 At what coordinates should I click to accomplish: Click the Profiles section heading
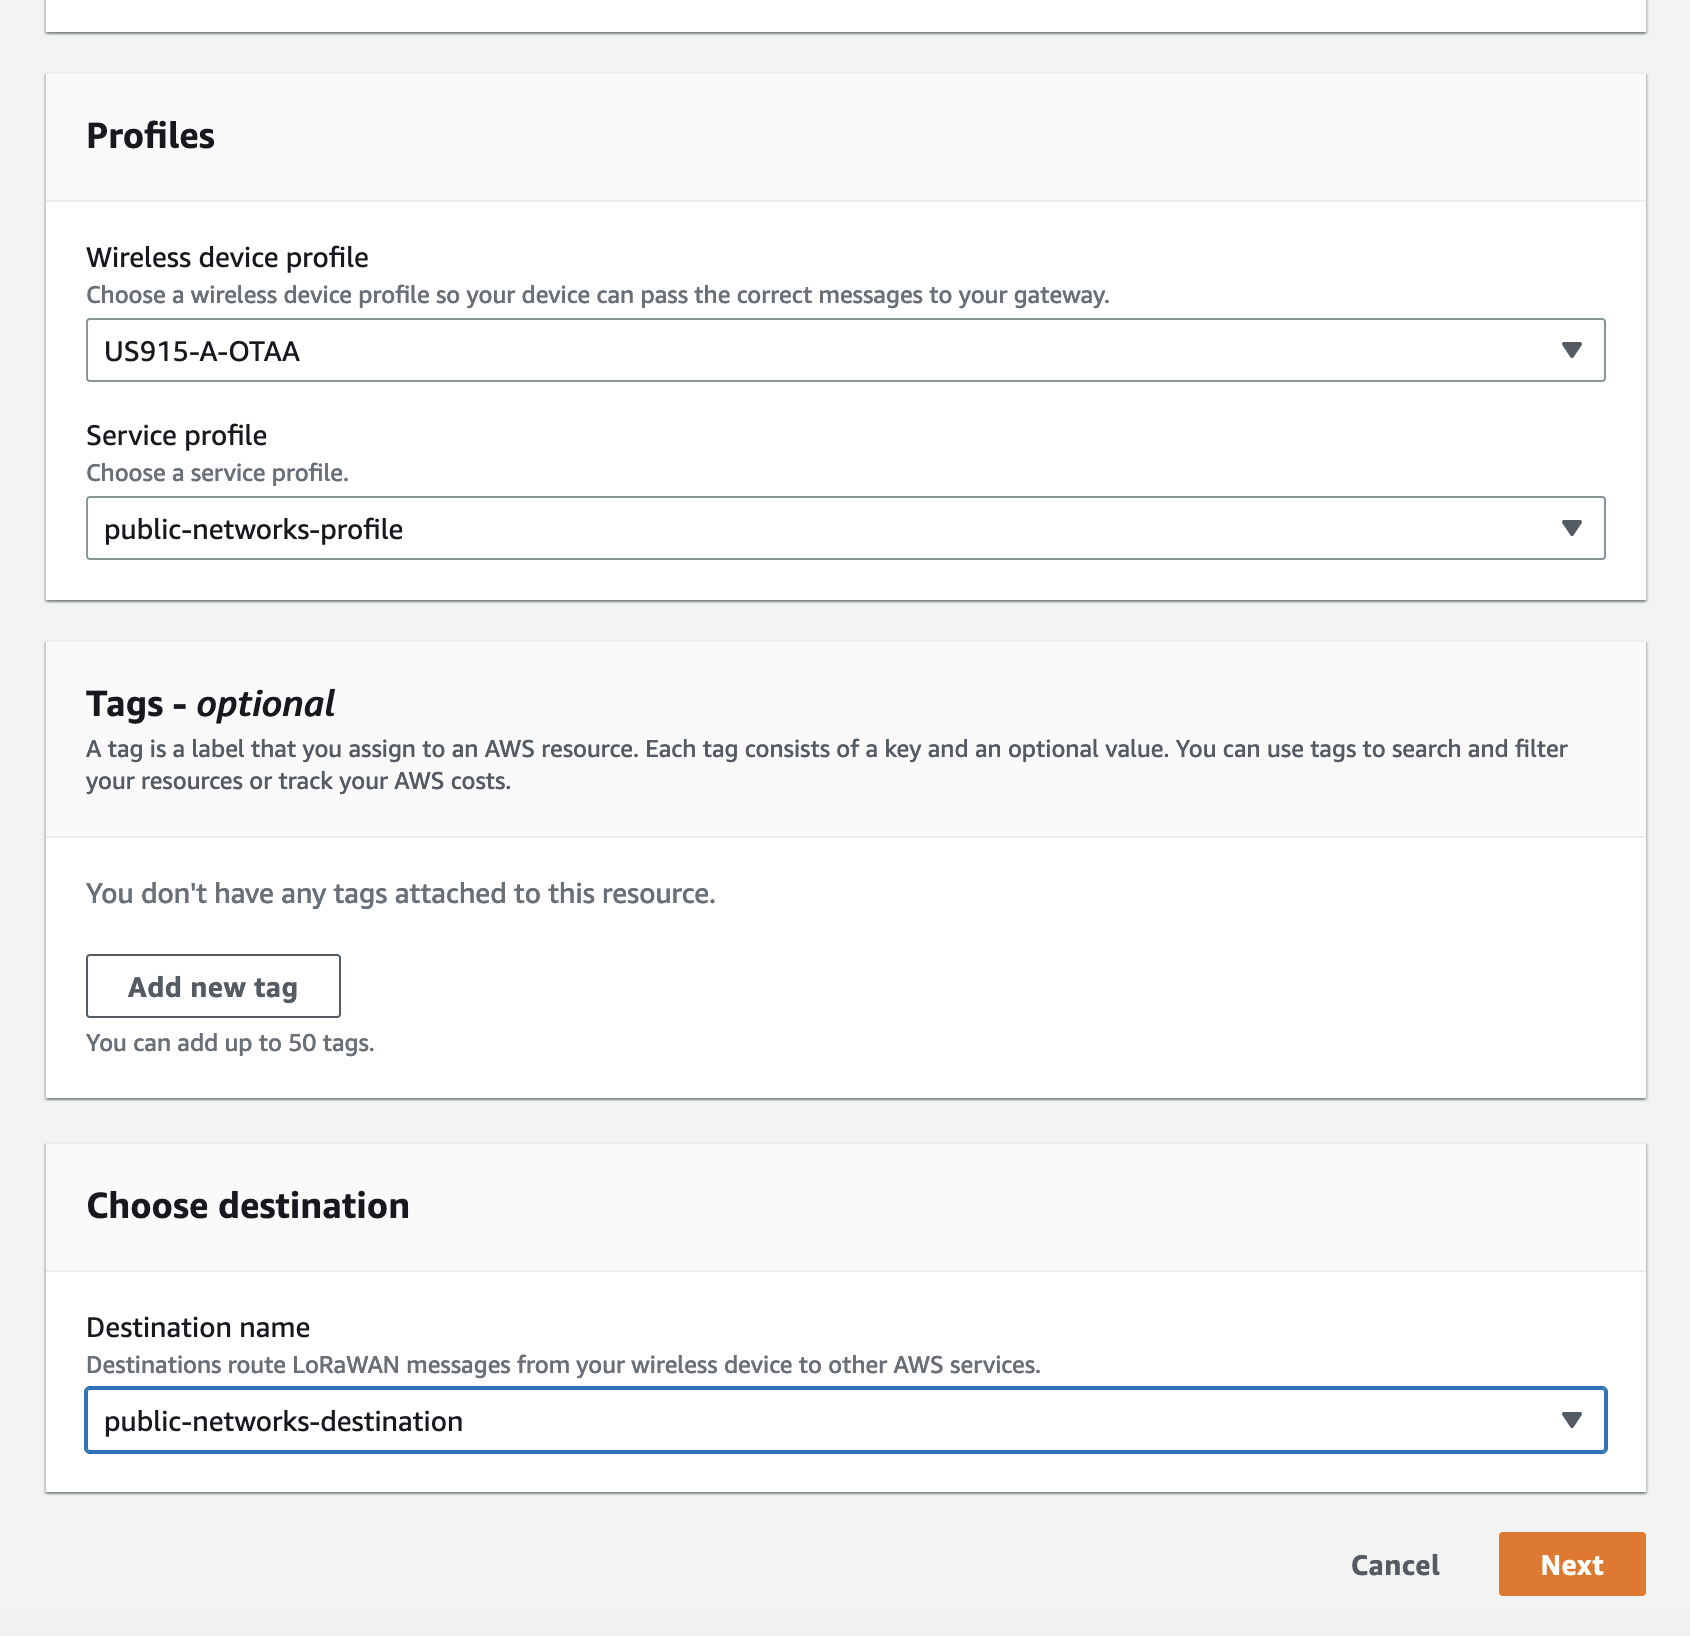(x=151, y=136)
